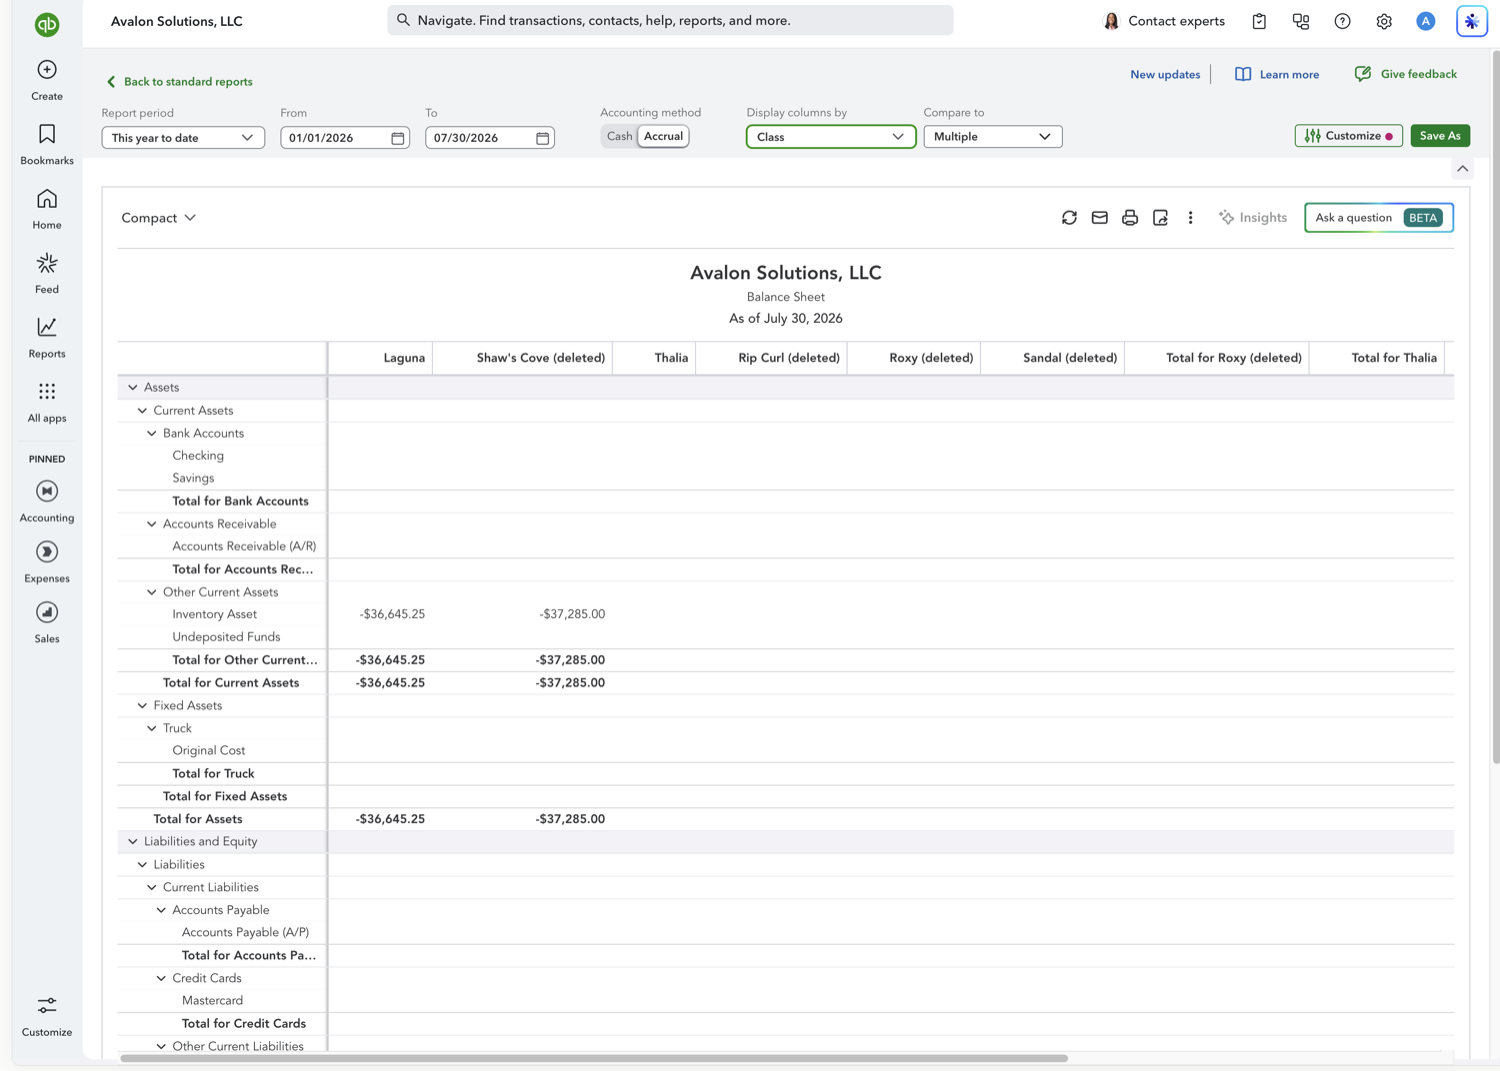Select Accrual accounting method
Image resolution: width=1500 pixels, height=1071 pixels.
[x=663, y=136]
